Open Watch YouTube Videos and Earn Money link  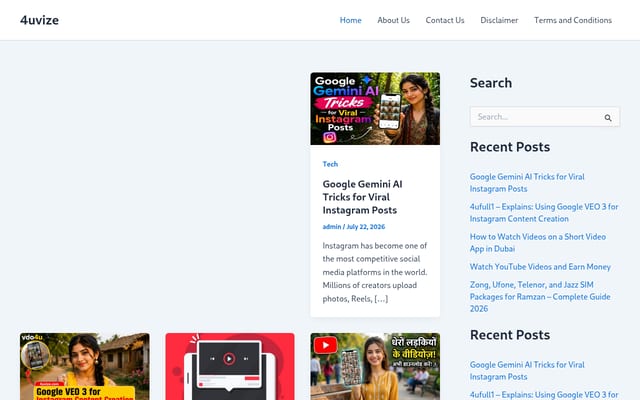[x=540, y=267]
